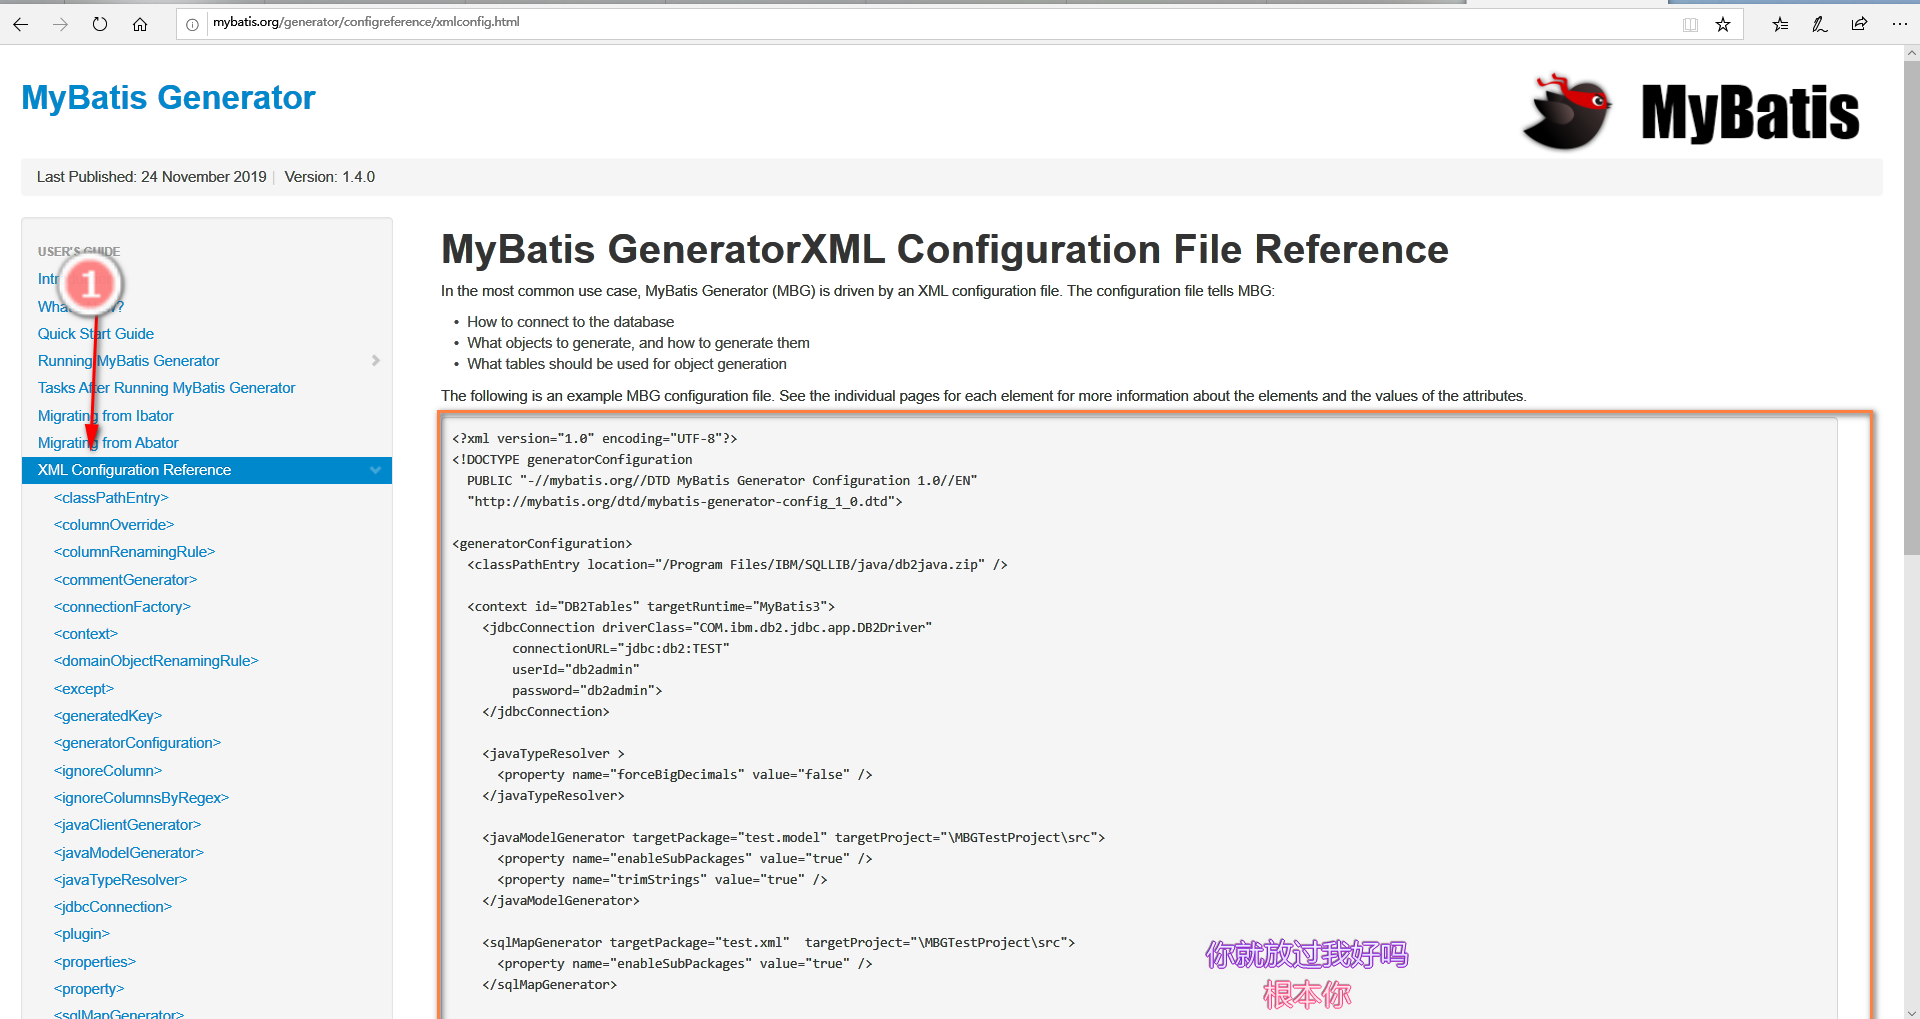Add this page to favorites

pos(1723,24)
